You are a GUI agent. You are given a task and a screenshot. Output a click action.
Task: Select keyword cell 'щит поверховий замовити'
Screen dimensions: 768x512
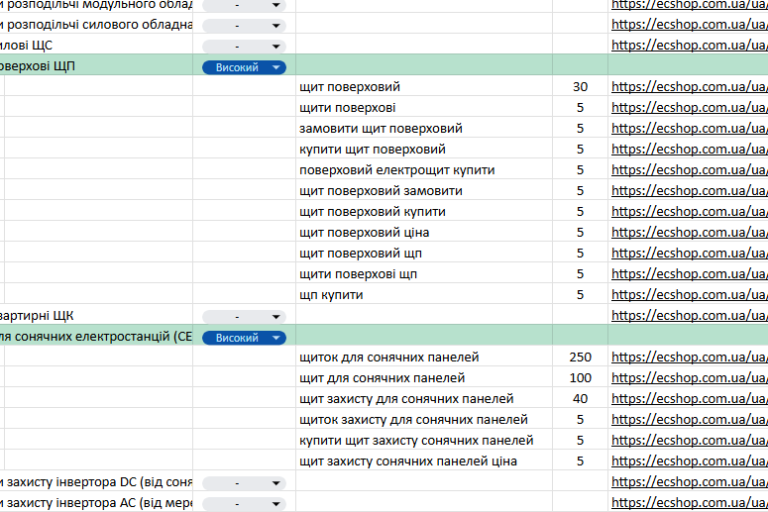coord(424,191)
